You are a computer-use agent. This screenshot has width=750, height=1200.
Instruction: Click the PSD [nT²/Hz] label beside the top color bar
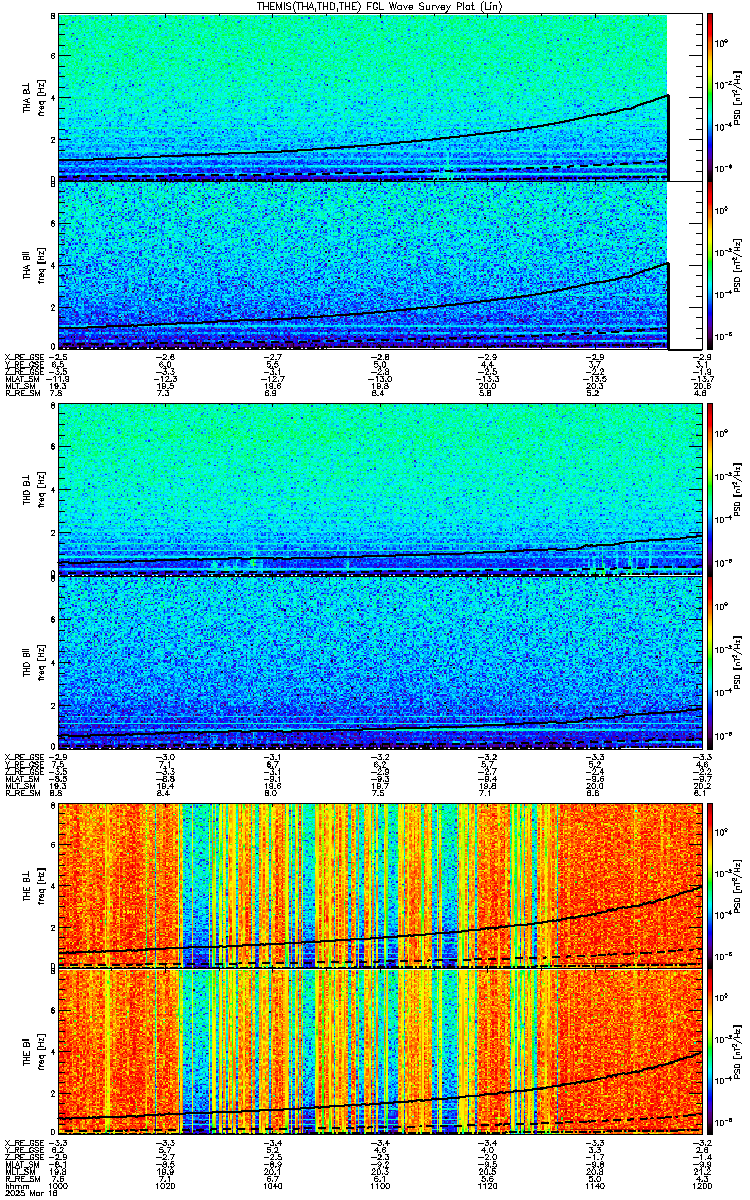(738, 97)
